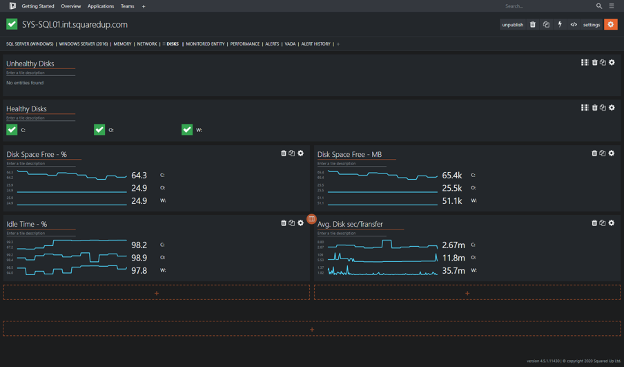
Task: Copy the Unhealthy Disks tile
Action: pos(603,62)
